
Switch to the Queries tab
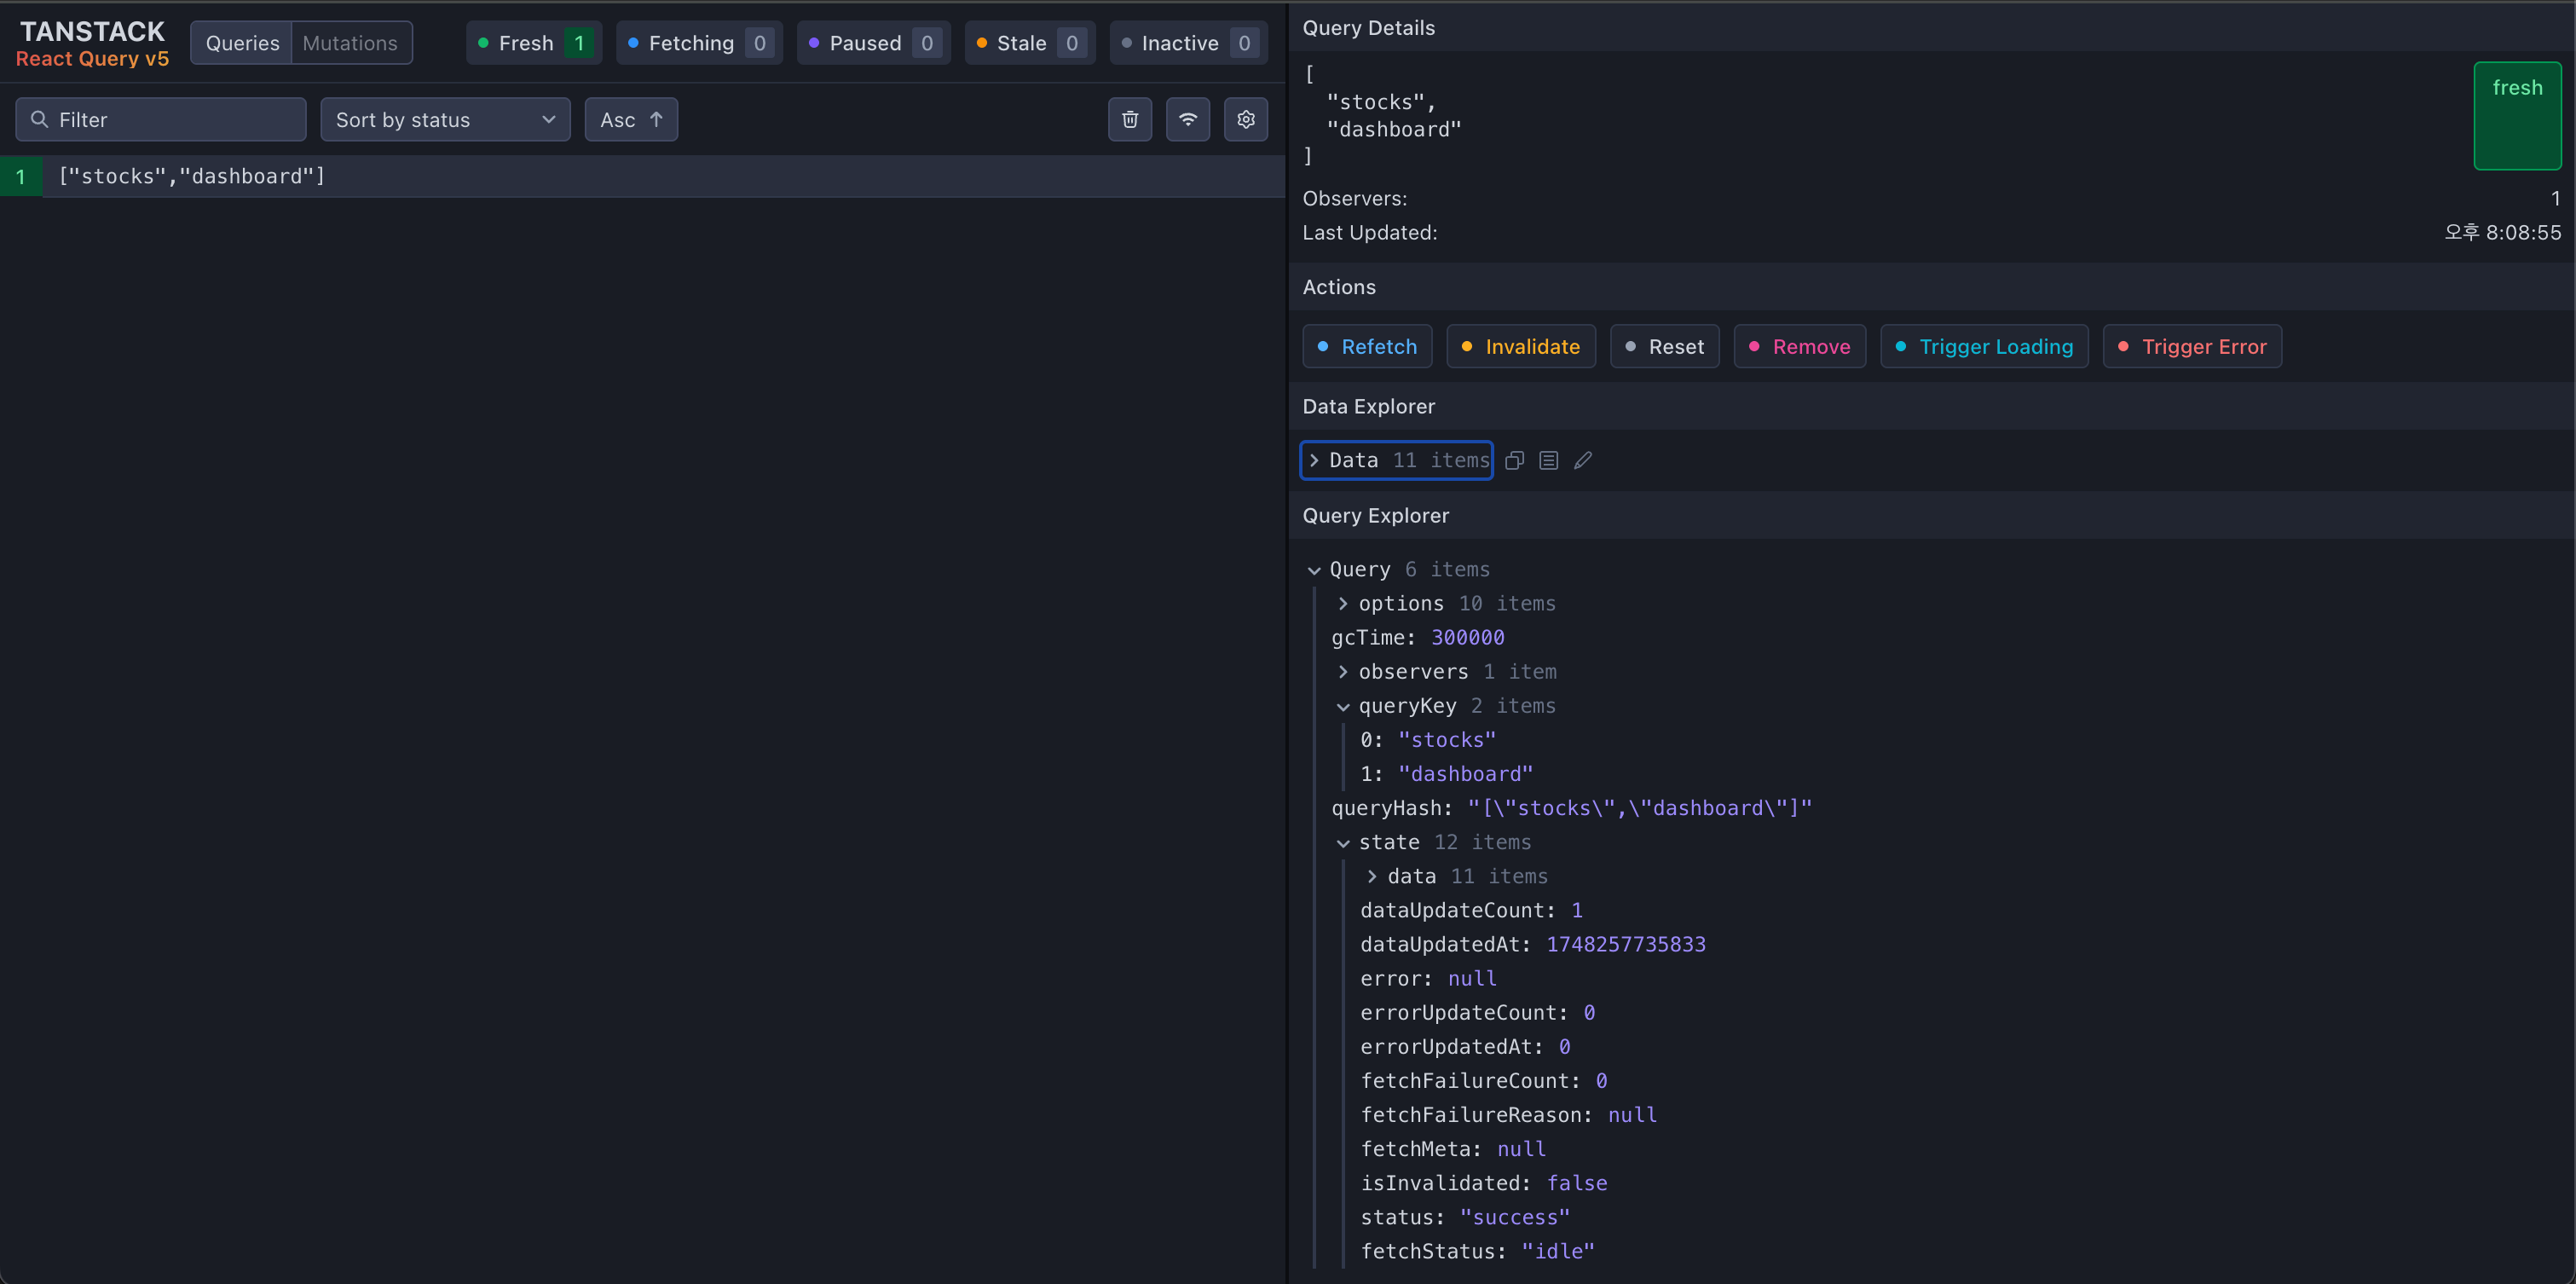click(x=242, y=43)
